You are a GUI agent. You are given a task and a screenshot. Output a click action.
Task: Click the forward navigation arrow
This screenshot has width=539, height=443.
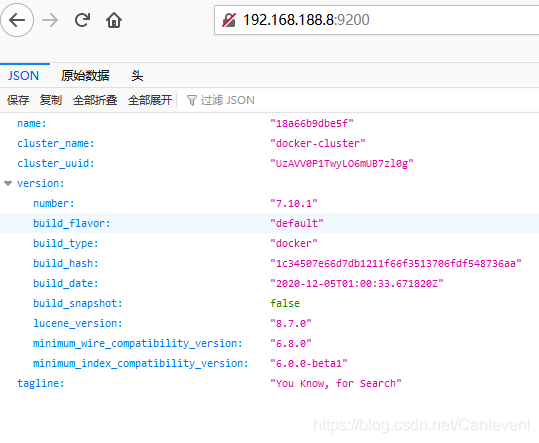pos(50,20)
